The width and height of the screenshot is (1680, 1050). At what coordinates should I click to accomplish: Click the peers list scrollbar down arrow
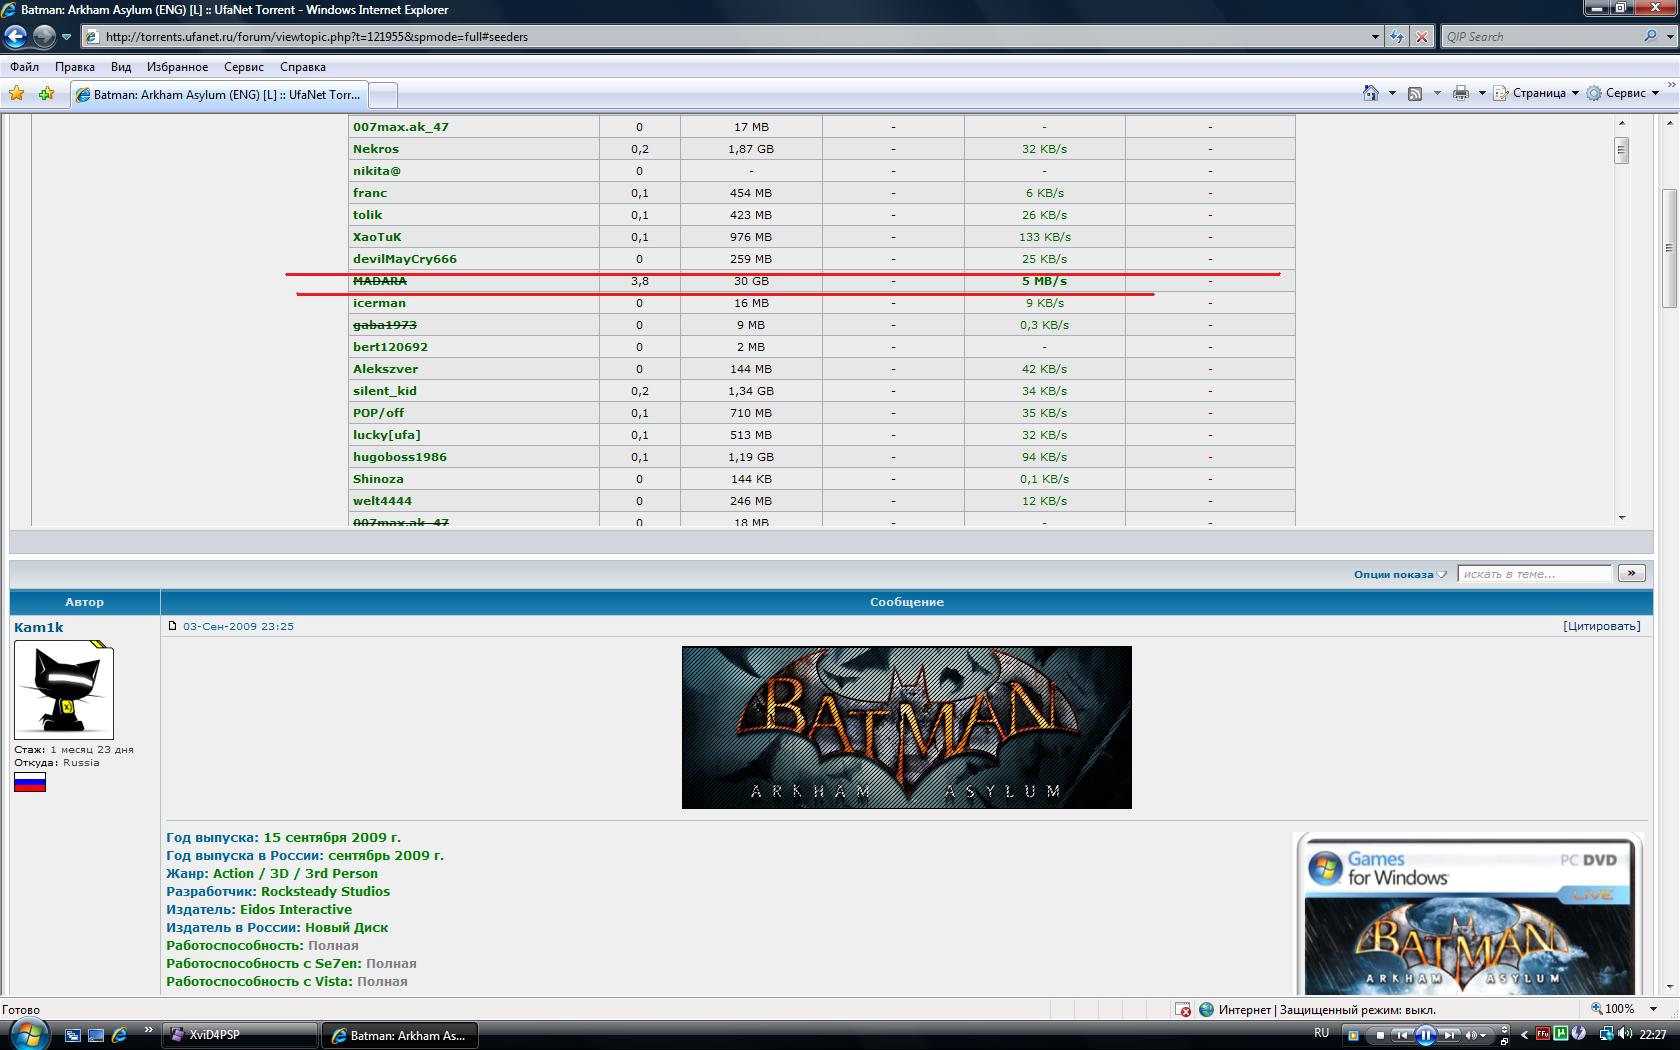coord(1622,518)
